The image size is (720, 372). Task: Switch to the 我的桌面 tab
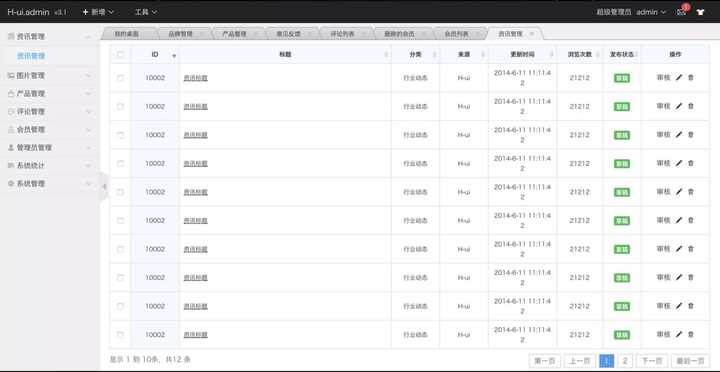point(127,34)
